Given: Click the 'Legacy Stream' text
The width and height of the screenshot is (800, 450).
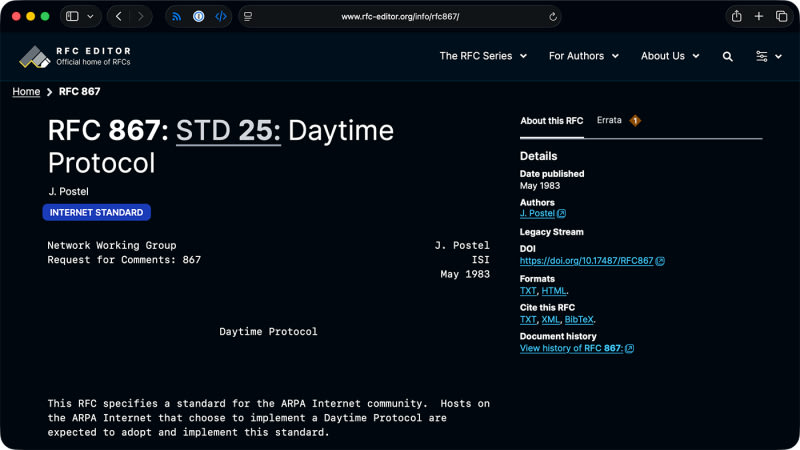Looking at the screenshot, I should 552,232.
